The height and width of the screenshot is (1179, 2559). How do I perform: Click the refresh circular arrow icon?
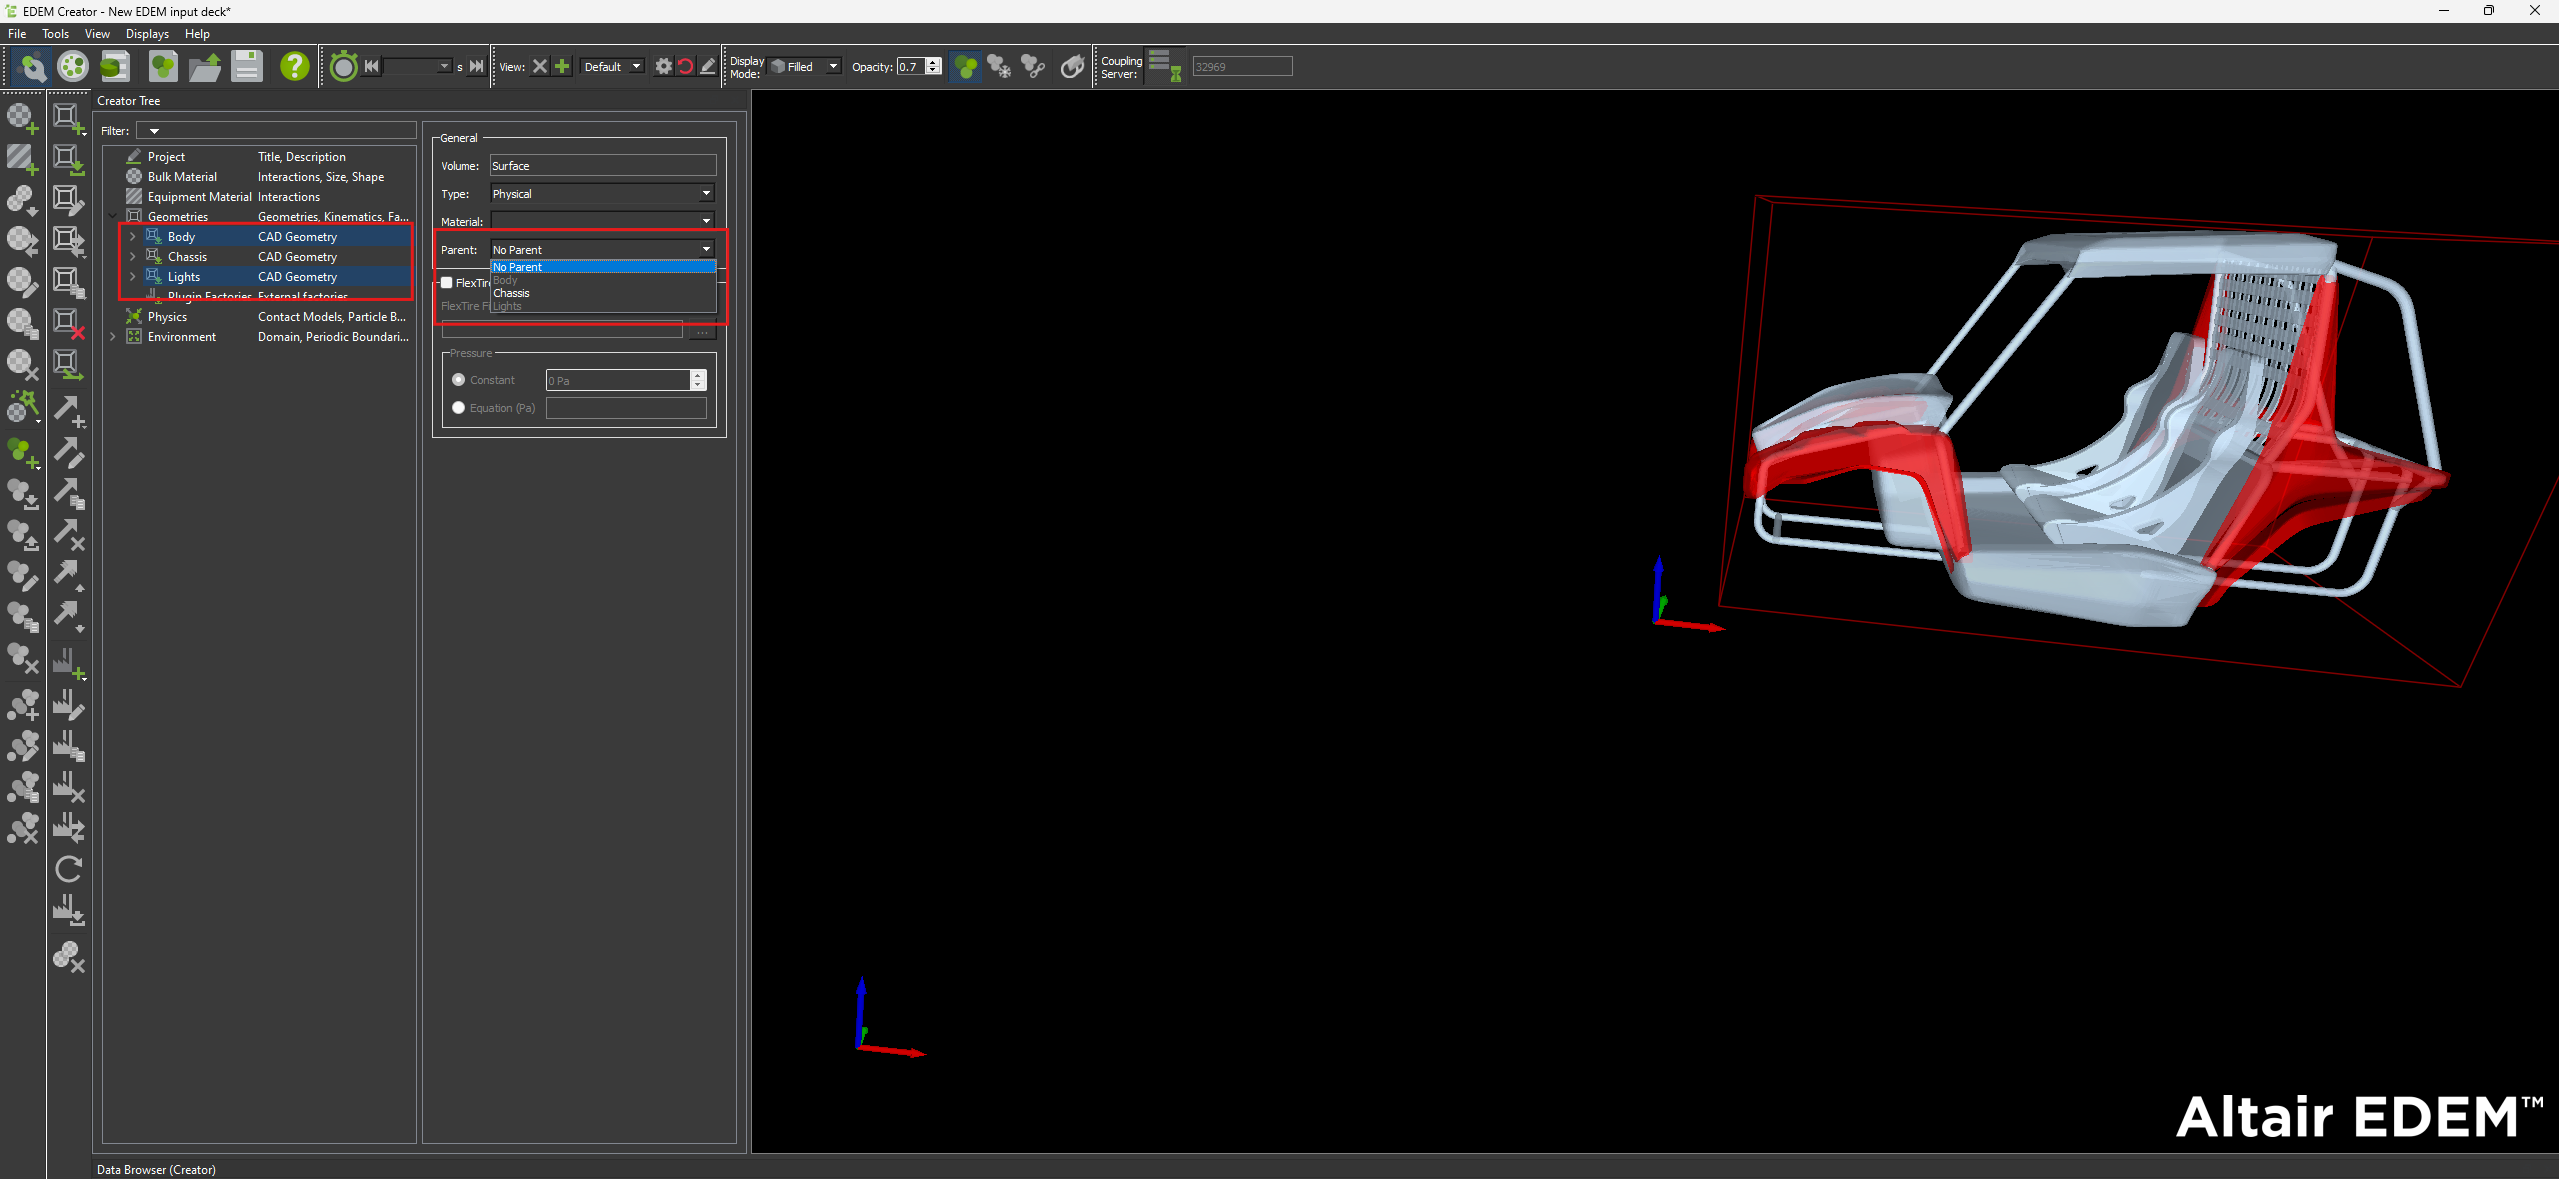[x=69, y=869]
